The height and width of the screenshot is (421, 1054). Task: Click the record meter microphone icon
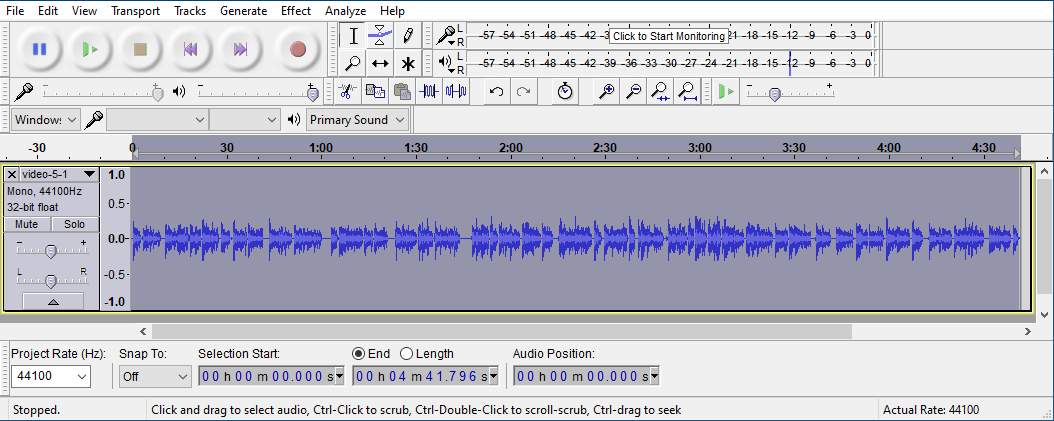[x=444, y=35]
